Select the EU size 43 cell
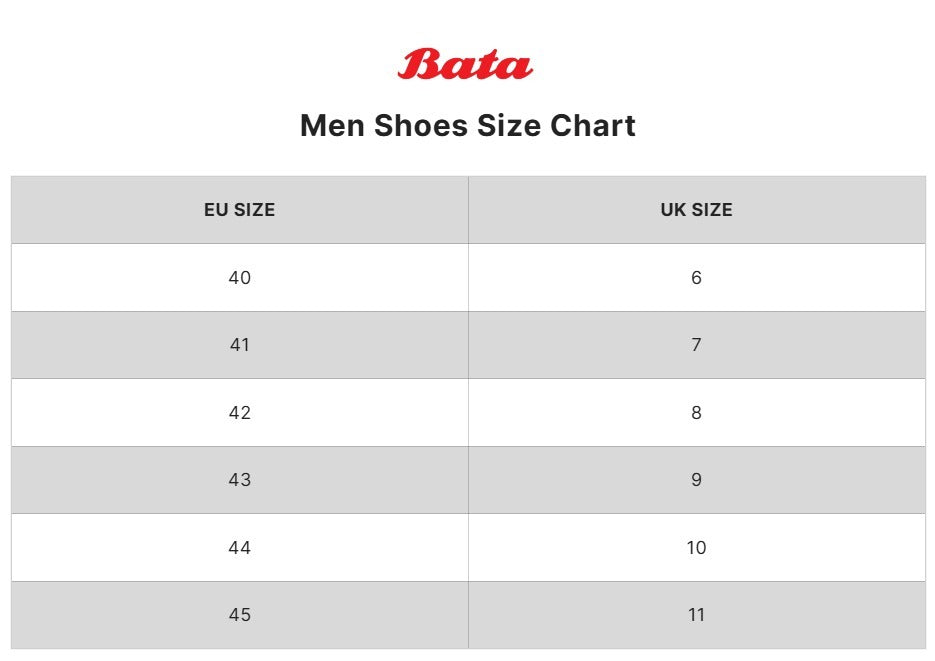Image resolution: width=935 pixels, height=661 pixels. 240,480
